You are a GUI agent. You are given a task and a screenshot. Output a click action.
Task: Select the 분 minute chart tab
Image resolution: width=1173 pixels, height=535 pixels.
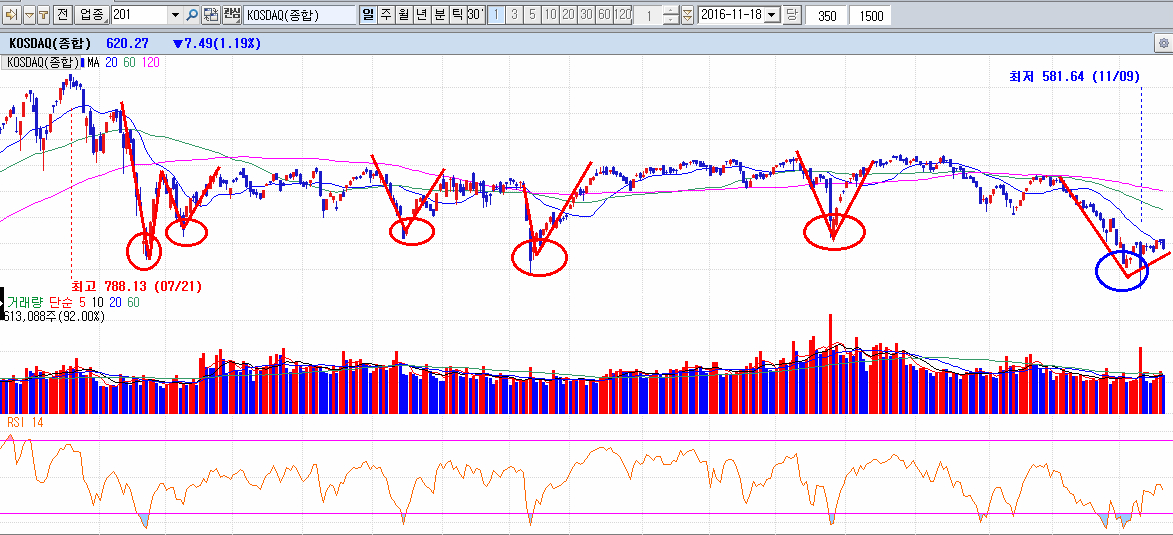(x=439, y=15)
